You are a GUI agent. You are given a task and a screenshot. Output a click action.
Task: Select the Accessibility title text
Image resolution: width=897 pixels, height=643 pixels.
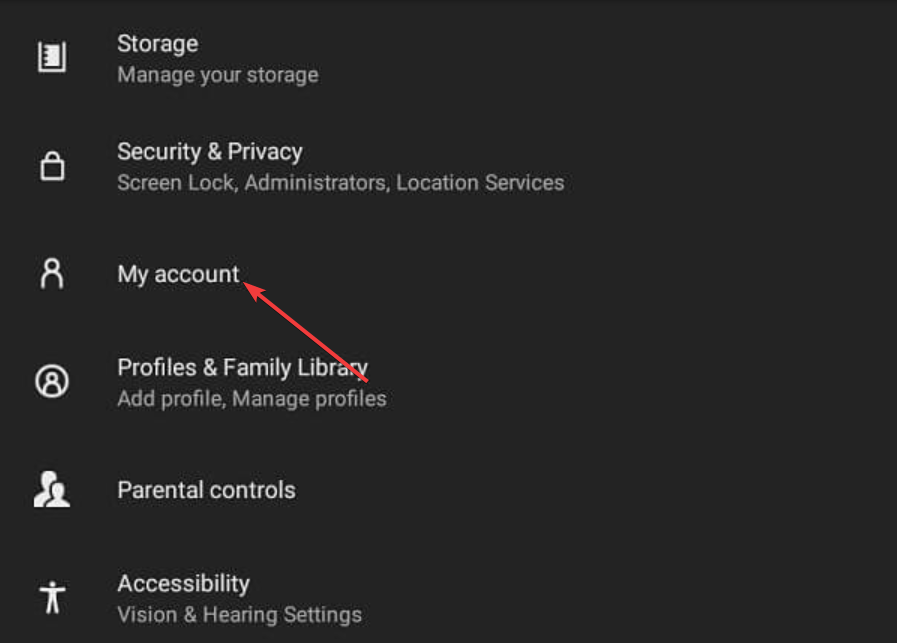click(183, 583)
